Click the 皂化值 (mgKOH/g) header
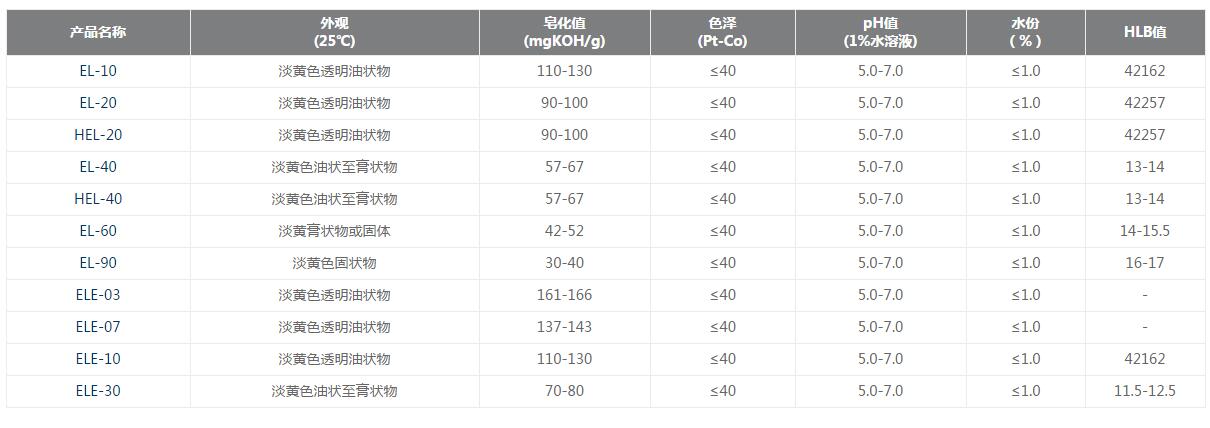 click(564, 32)
